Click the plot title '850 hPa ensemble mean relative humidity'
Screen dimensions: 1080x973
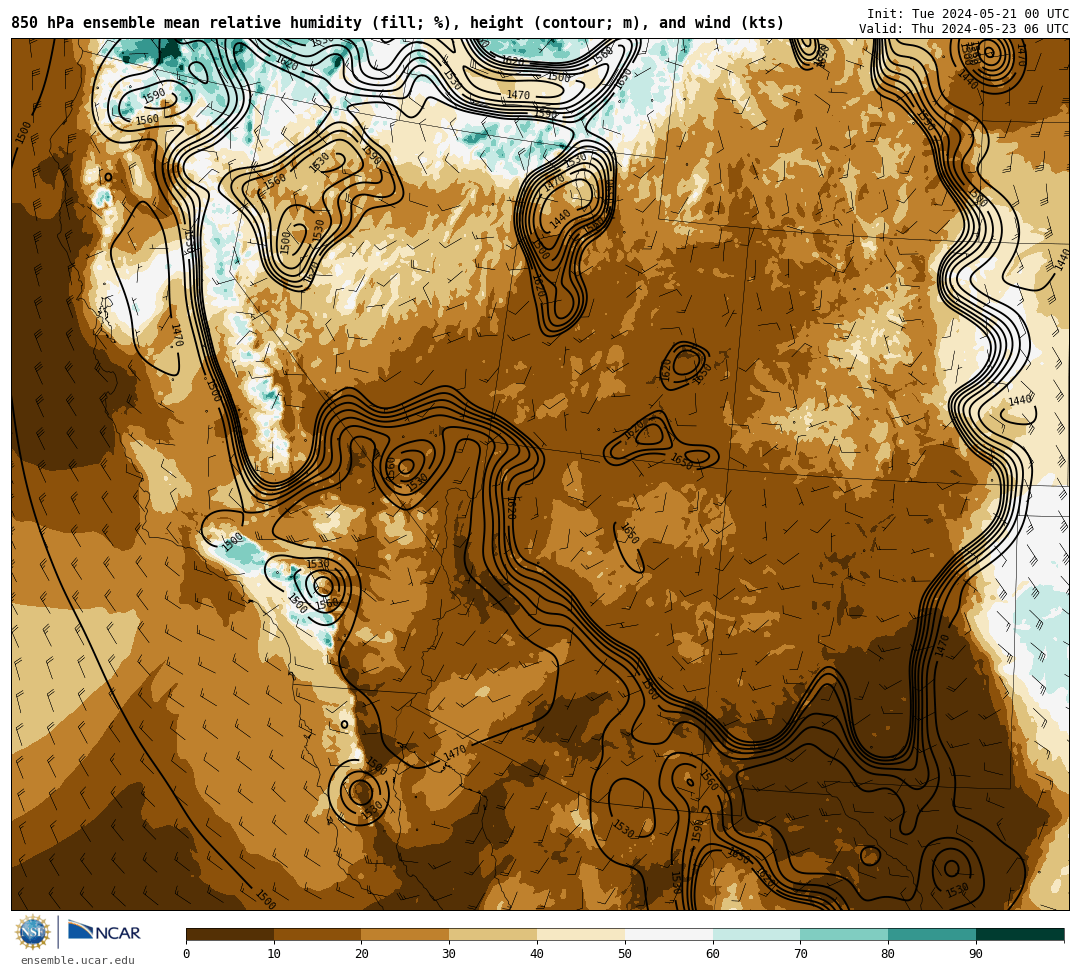pos(189,23)
